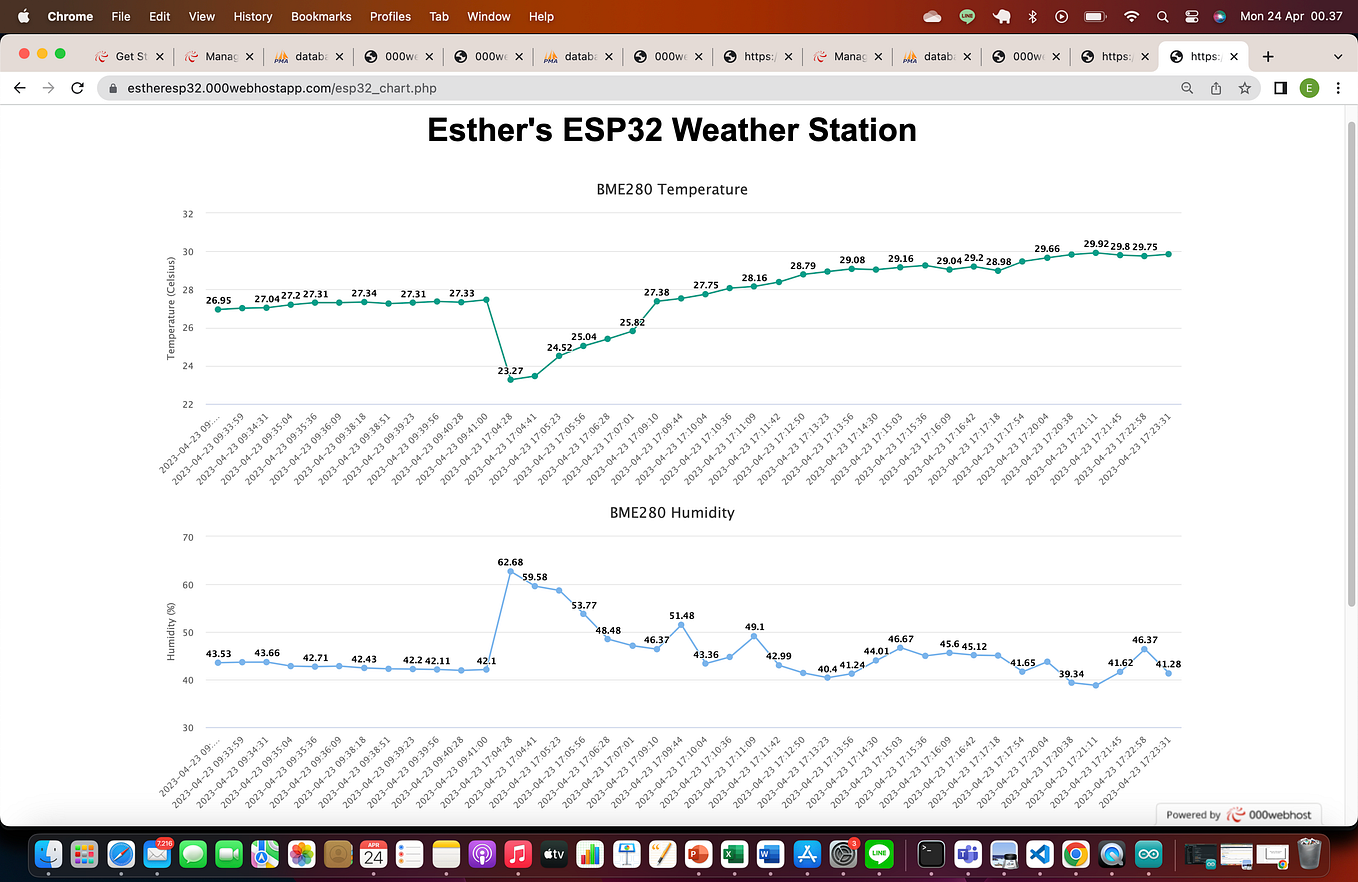Screen dimensions: 1358x882
Task: Navigate back using the back arrow
Action: [x=19, y=88]
